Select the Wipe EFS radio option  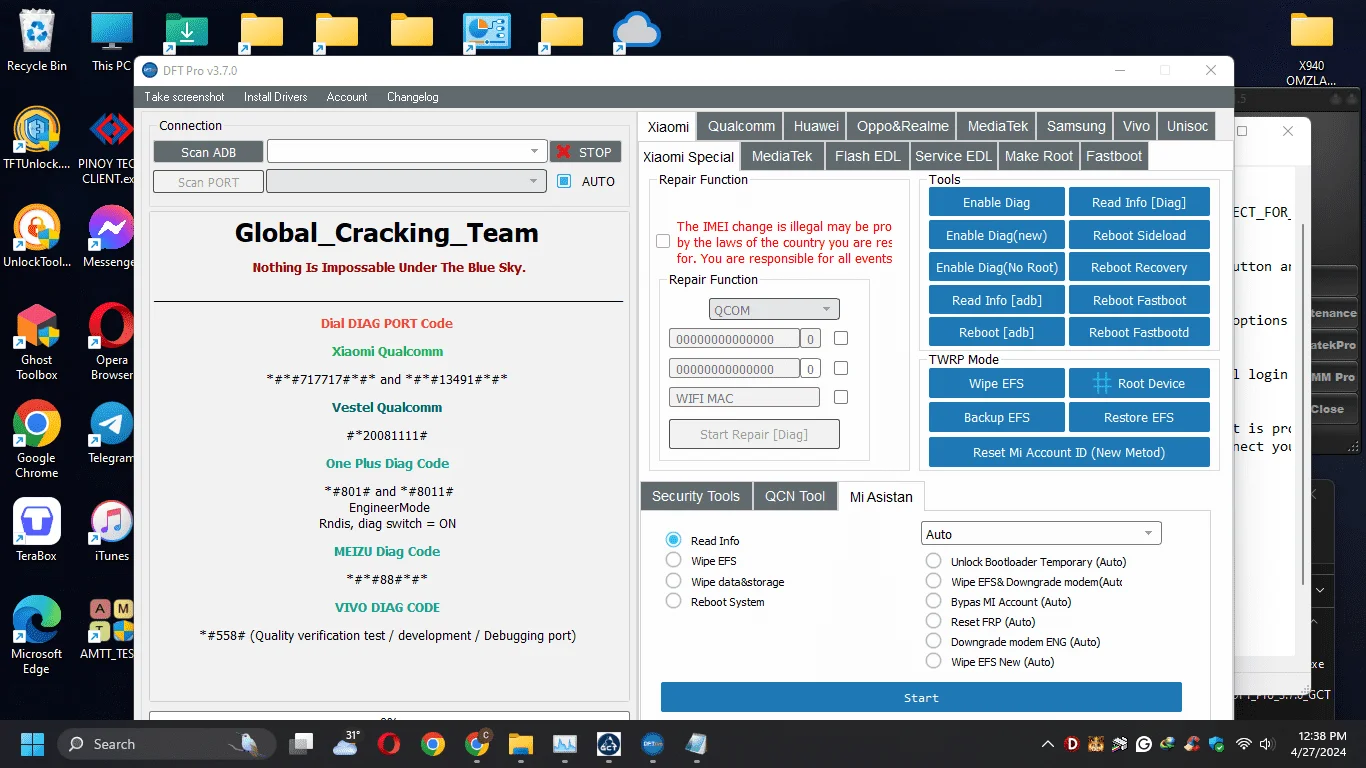[673, 560]
